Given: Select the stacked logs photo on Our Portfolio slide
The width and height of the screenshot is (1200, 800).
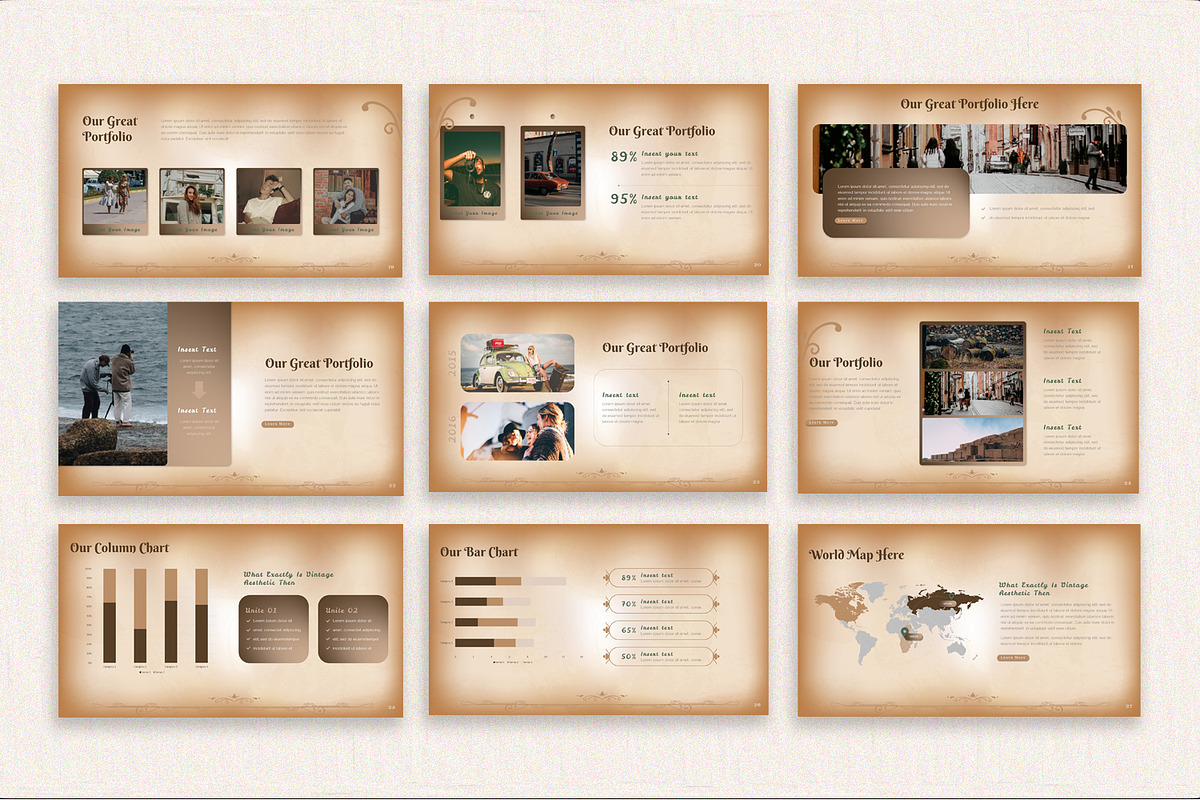Looking at the screenshot, I should (x=973, y=347).
